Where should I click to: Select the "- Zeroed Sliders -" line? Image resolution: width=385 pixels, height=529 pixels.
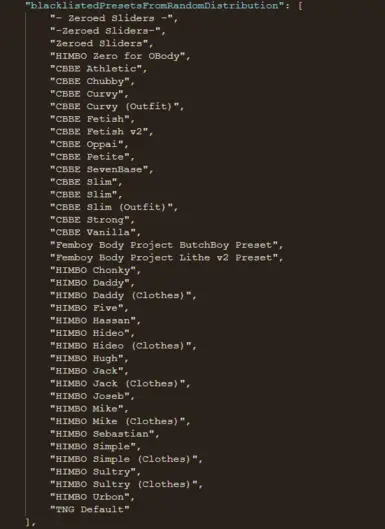[x=114, y=18]
